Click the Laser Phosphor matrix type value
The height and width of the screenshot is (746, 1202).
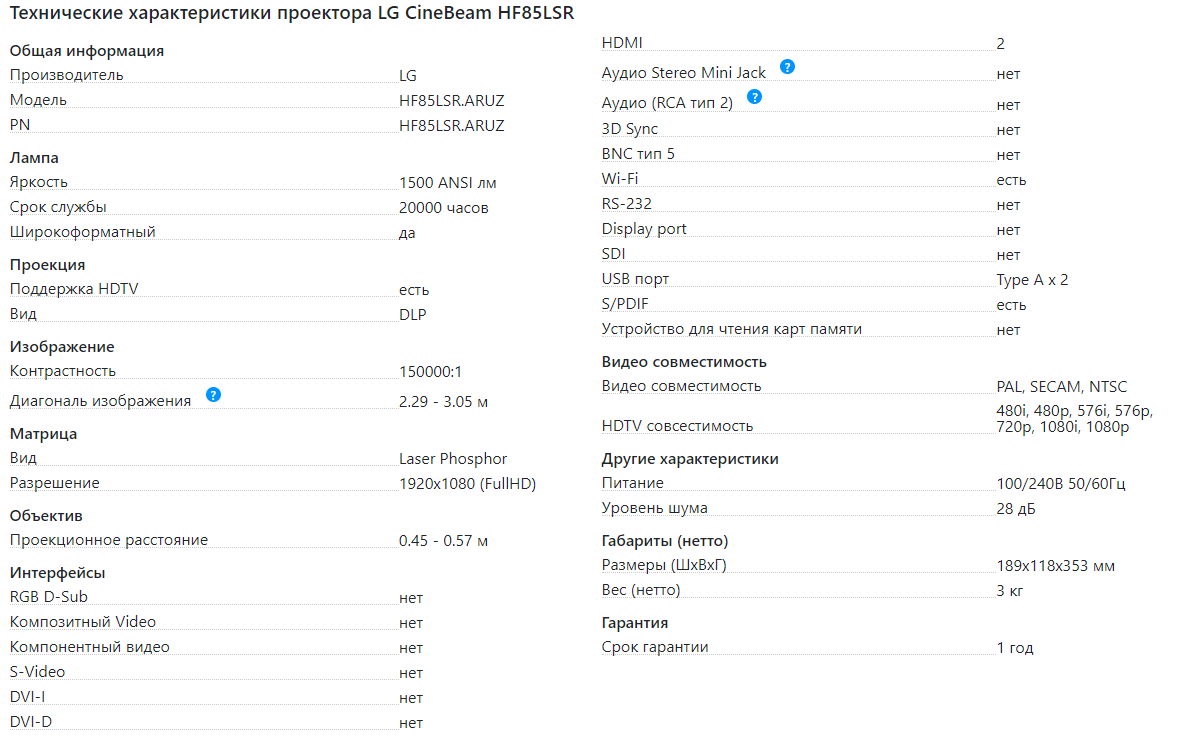pyautogui.click(x=453, y=459)
